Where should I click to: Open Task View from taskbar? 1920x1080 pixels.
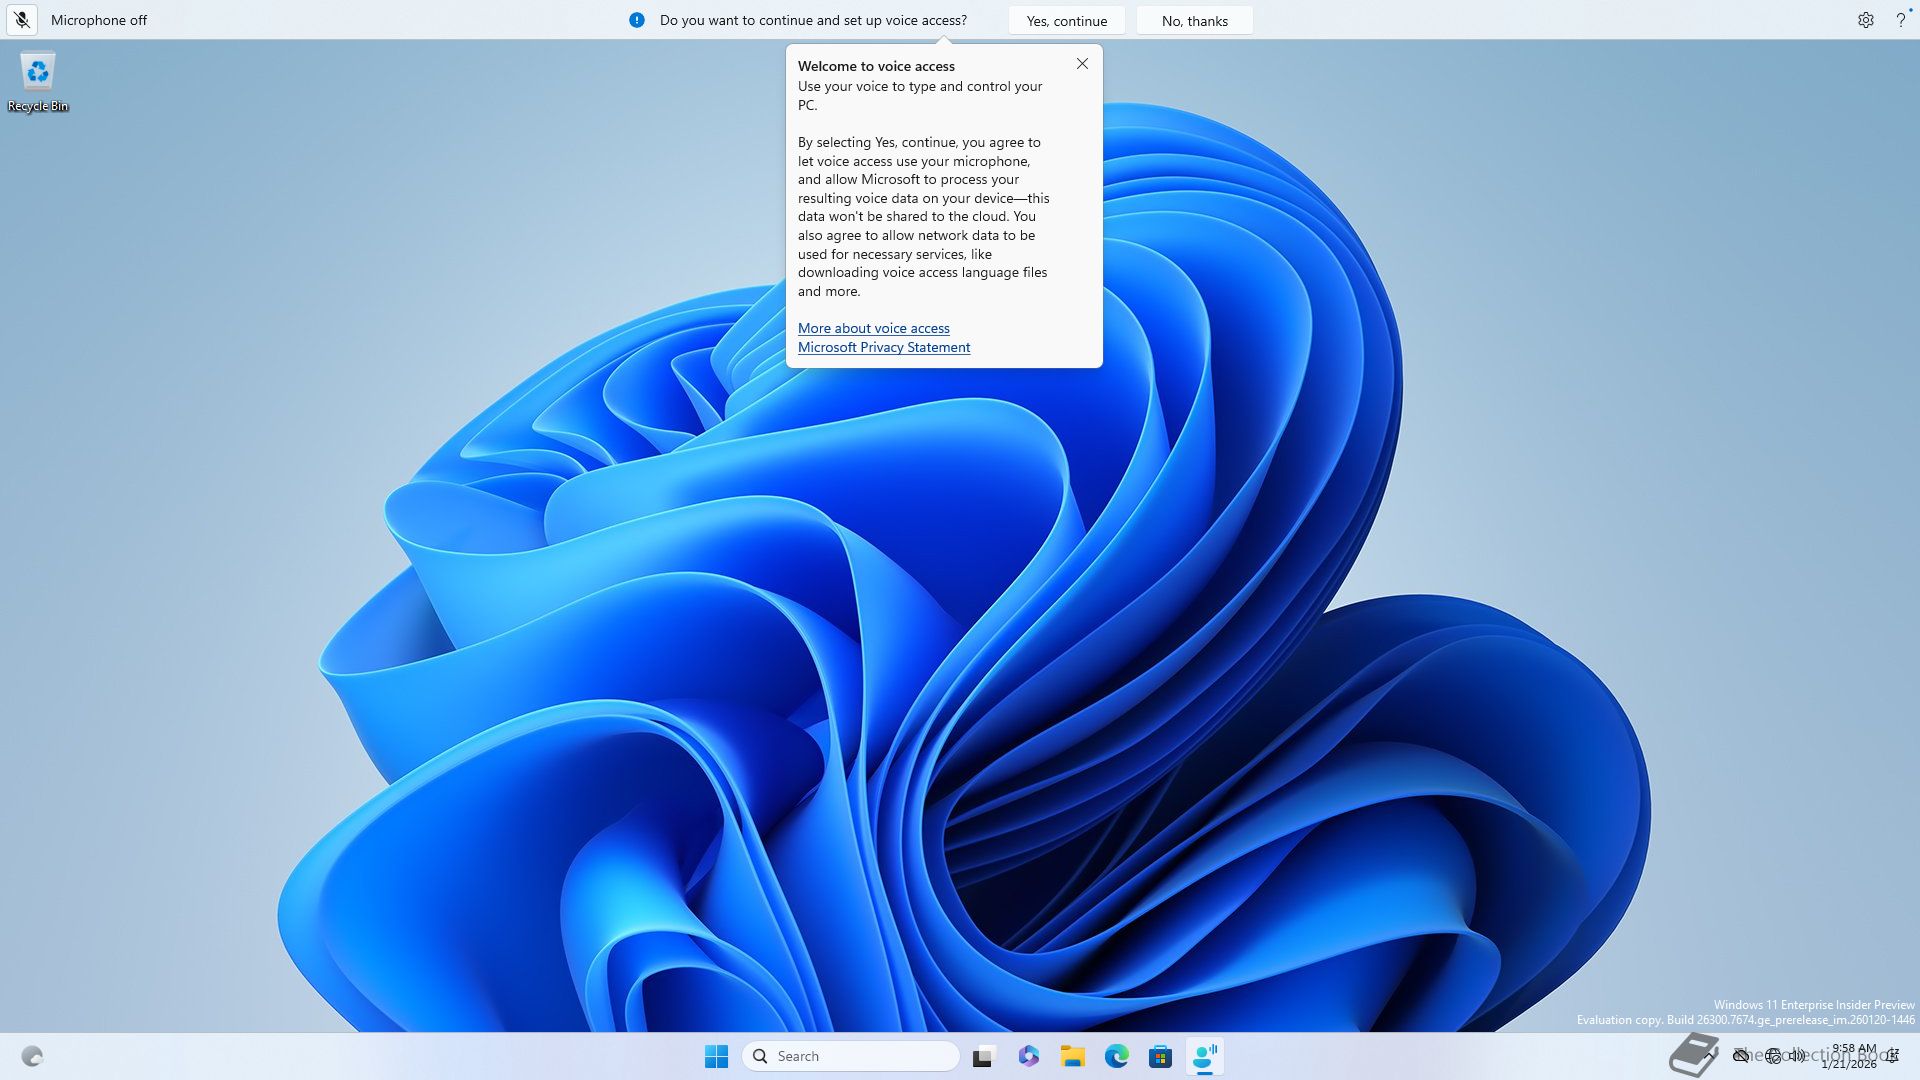click(x=984, y=1056)
